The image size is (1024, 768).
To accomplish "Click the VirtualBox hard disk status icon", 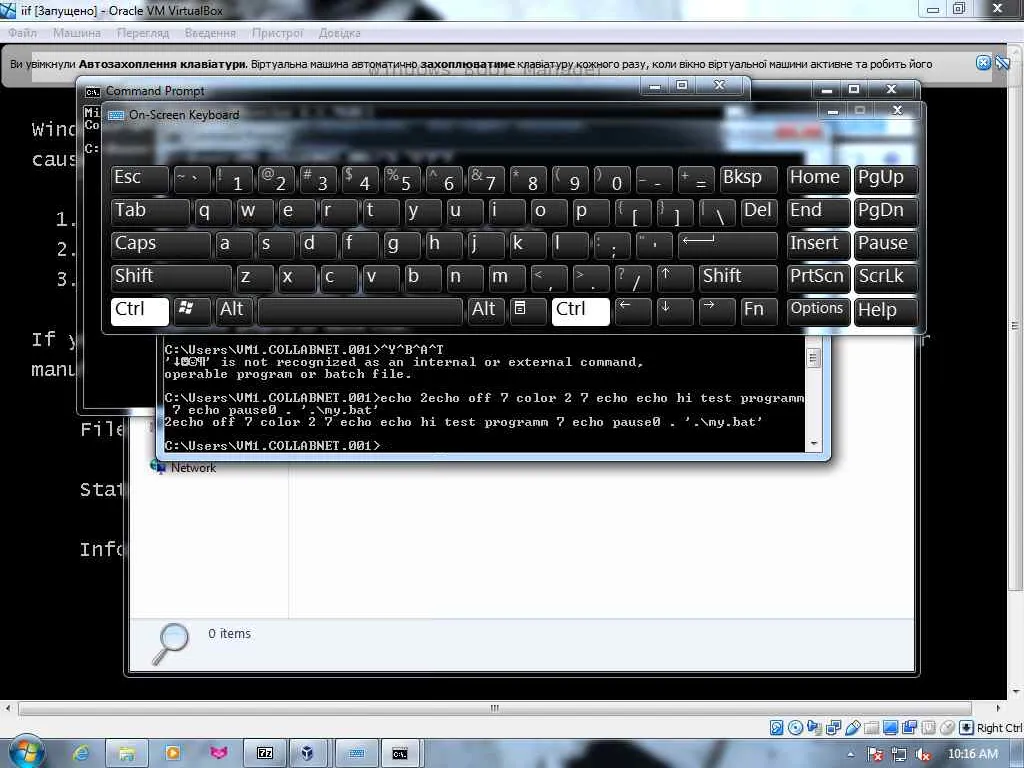I will click(x=776, y=728).
